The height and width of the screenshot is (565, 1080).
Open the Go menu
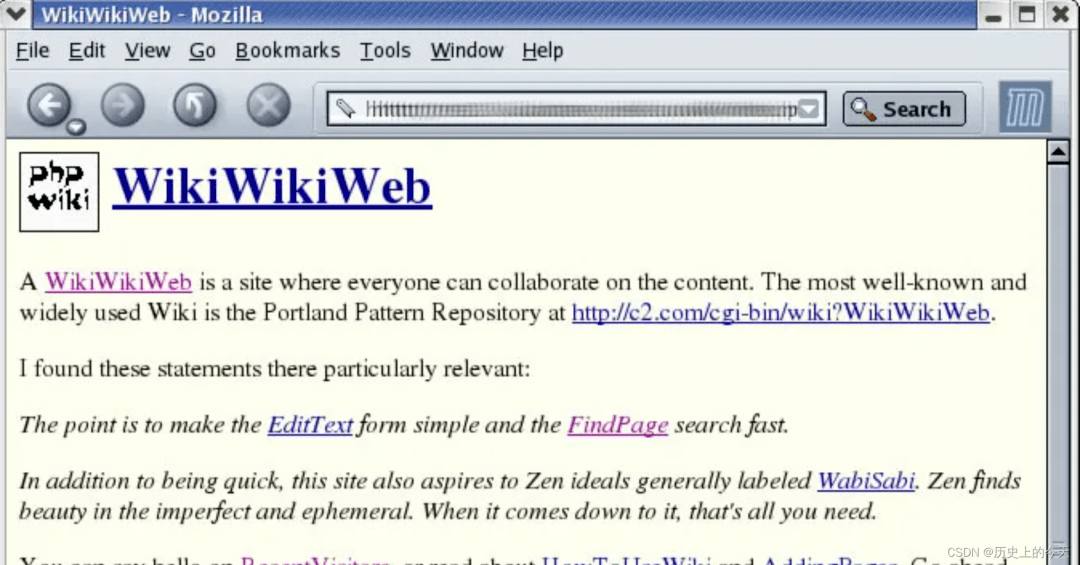pyautogui.click(x=202, y=50)
